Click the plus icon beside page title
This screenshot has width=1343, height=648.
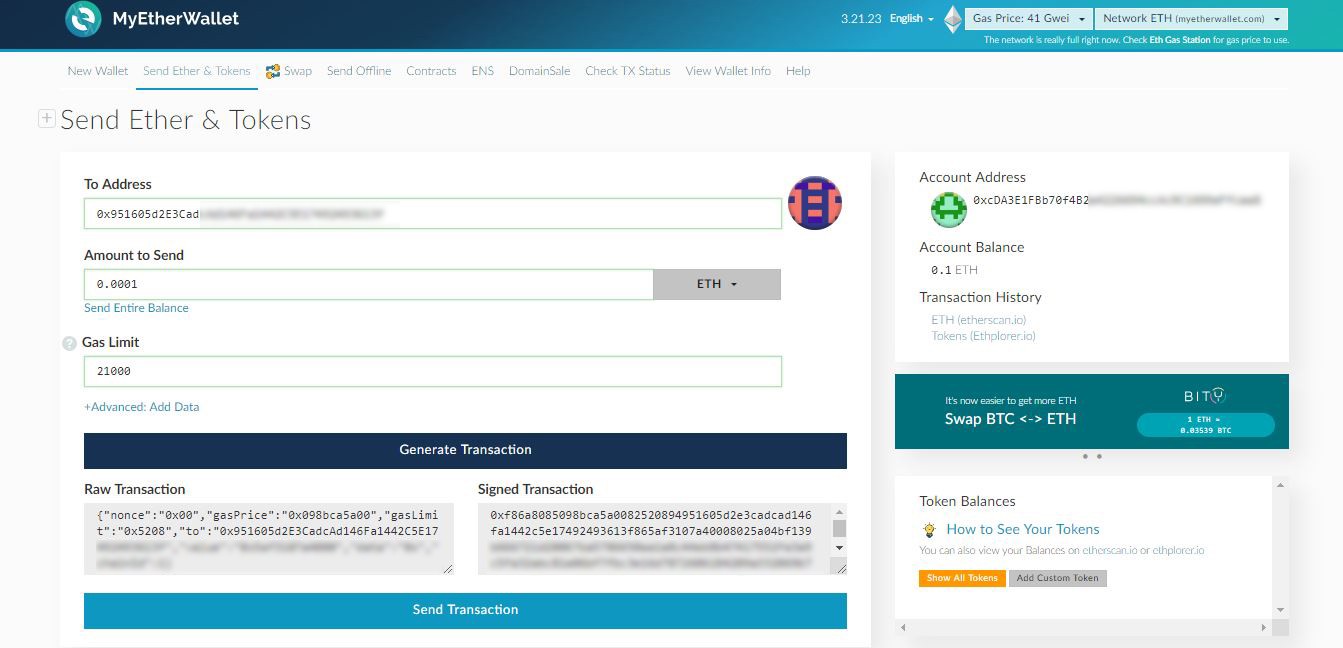tap(46, 119)
